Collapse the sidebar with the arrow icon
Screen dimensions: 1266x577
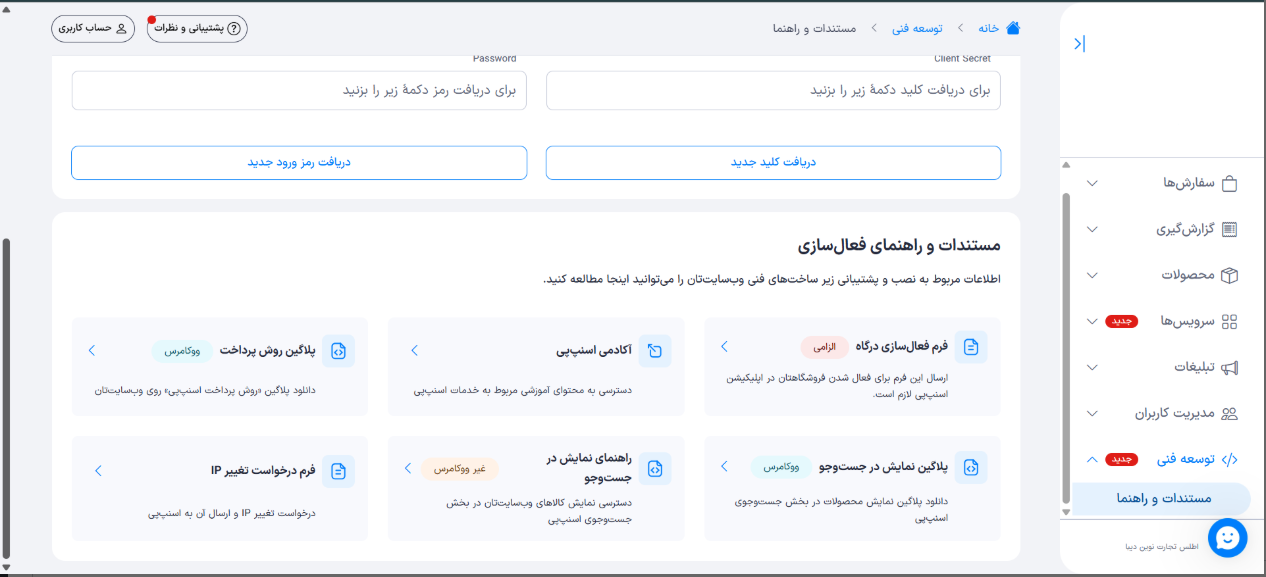click(1079, 44)
